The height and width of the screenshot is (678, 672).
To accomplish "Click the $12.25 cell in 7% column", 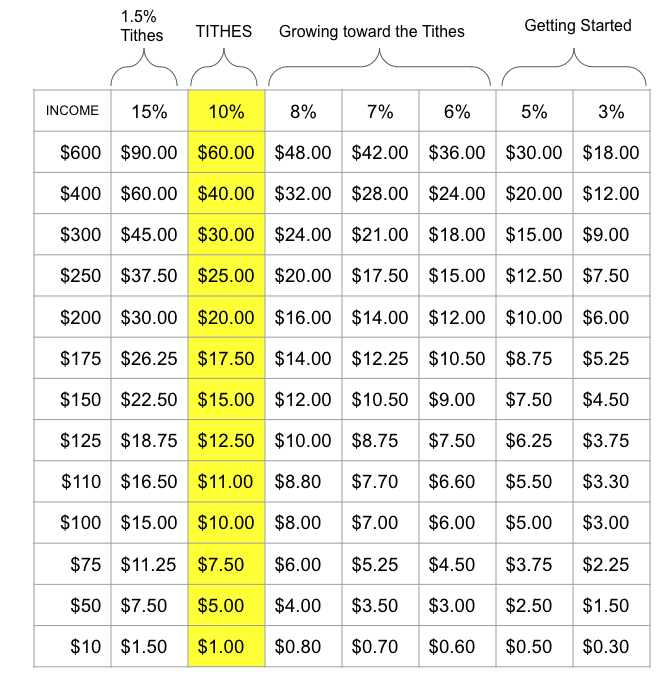I will [380, 358].
